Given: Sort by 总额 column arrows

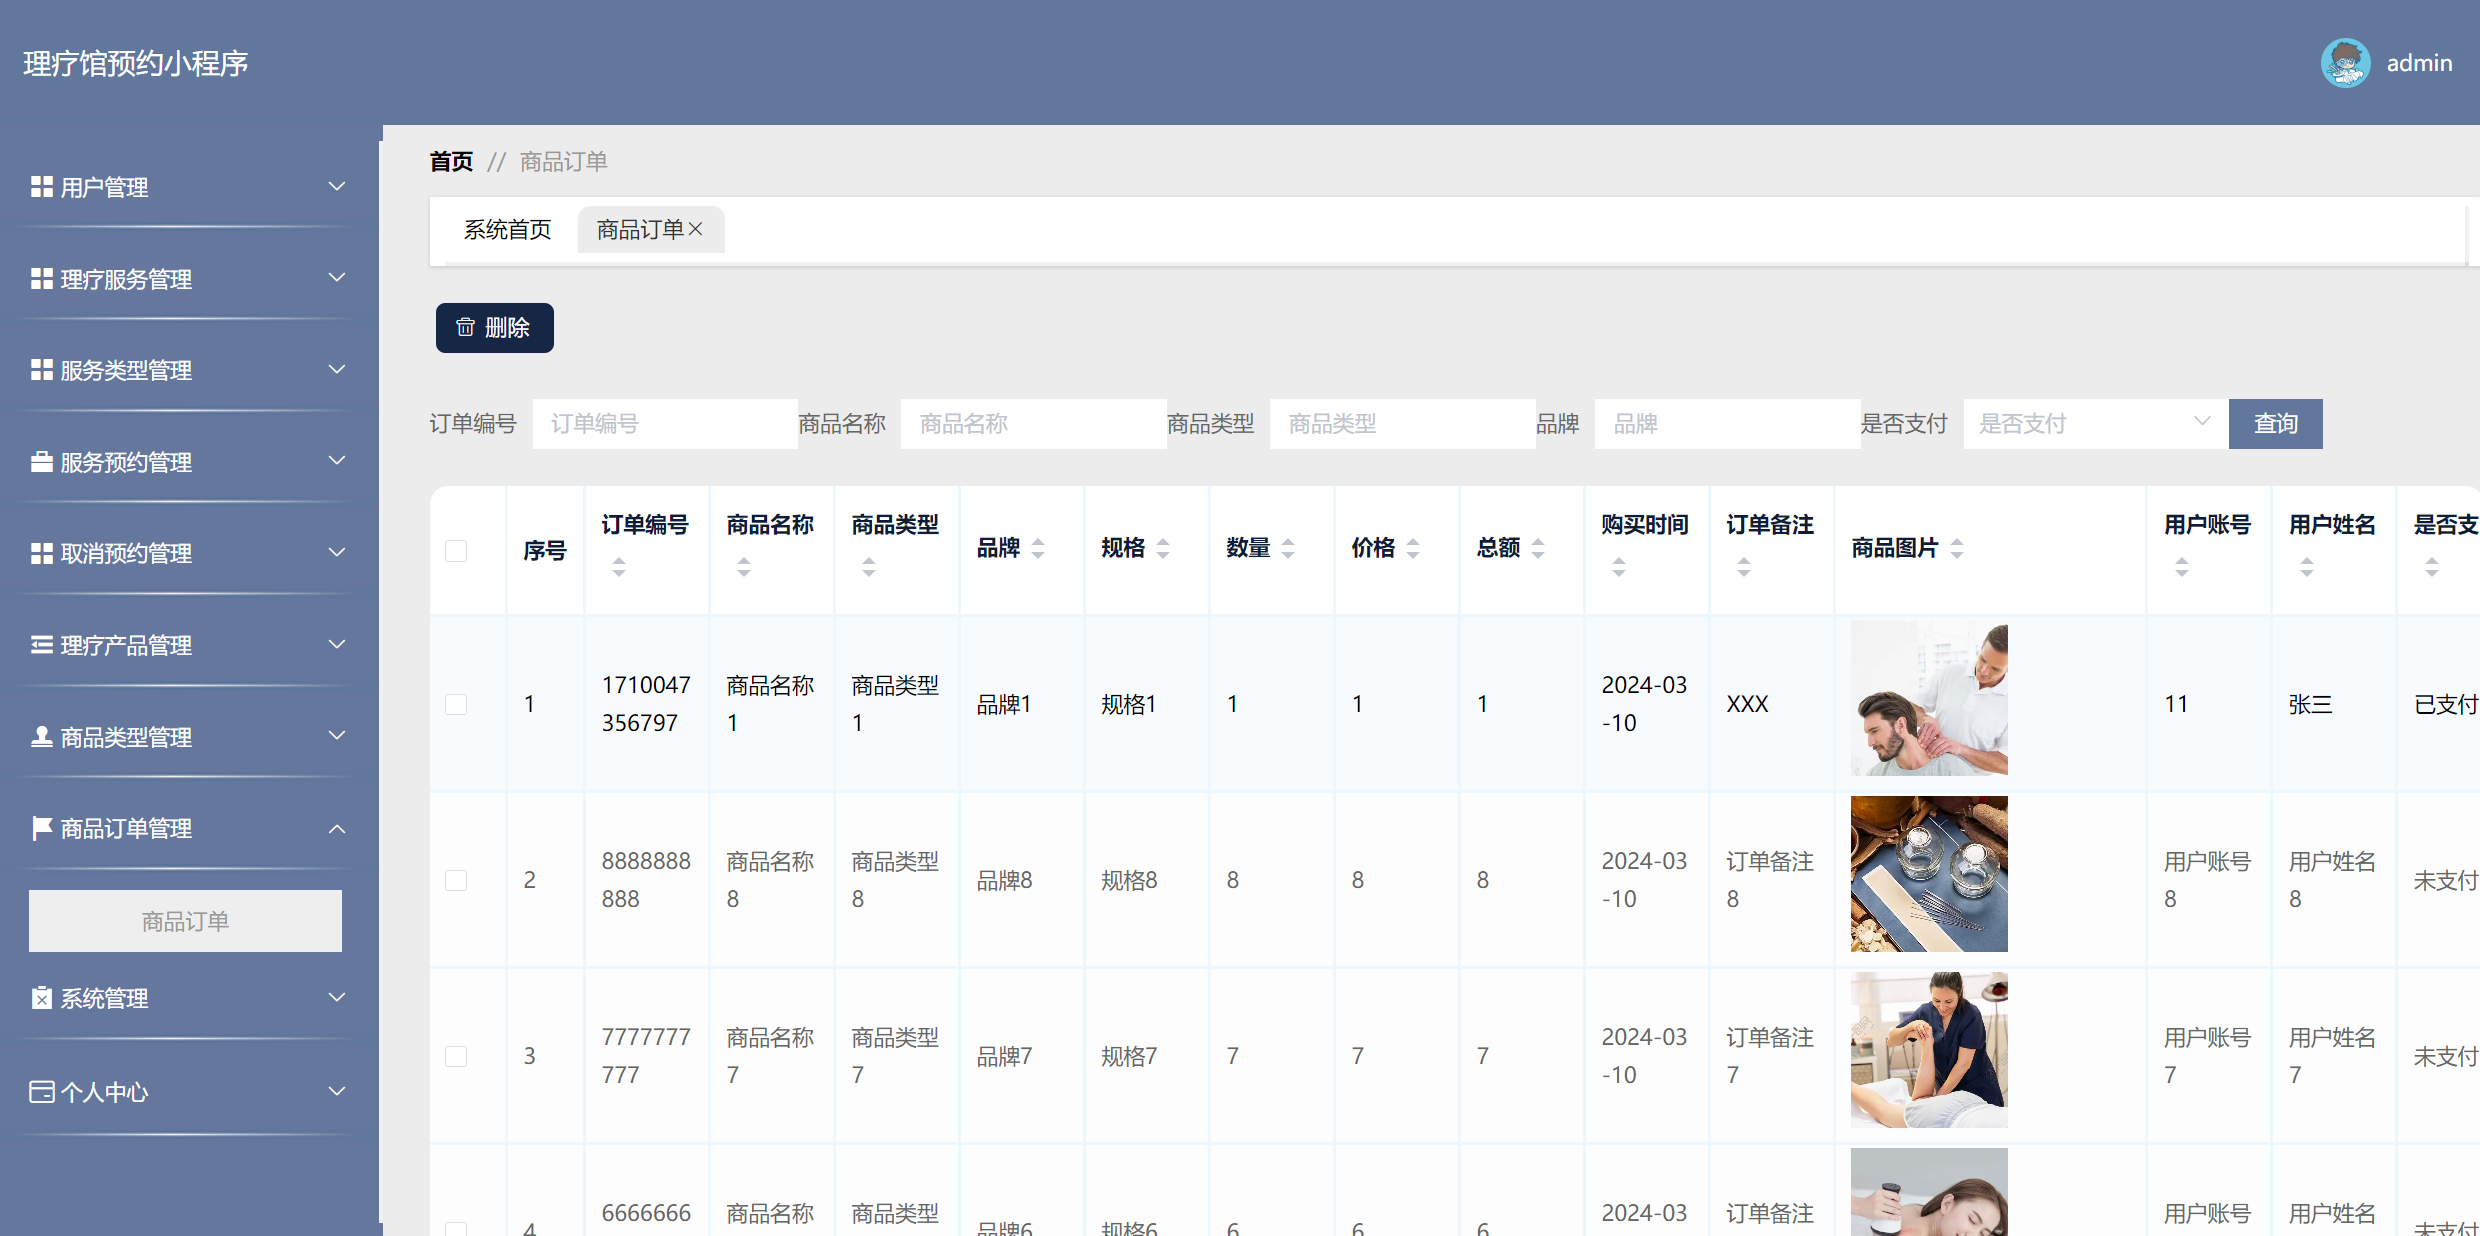Looking at the screenshot, I should click(x=1538, y=548).
